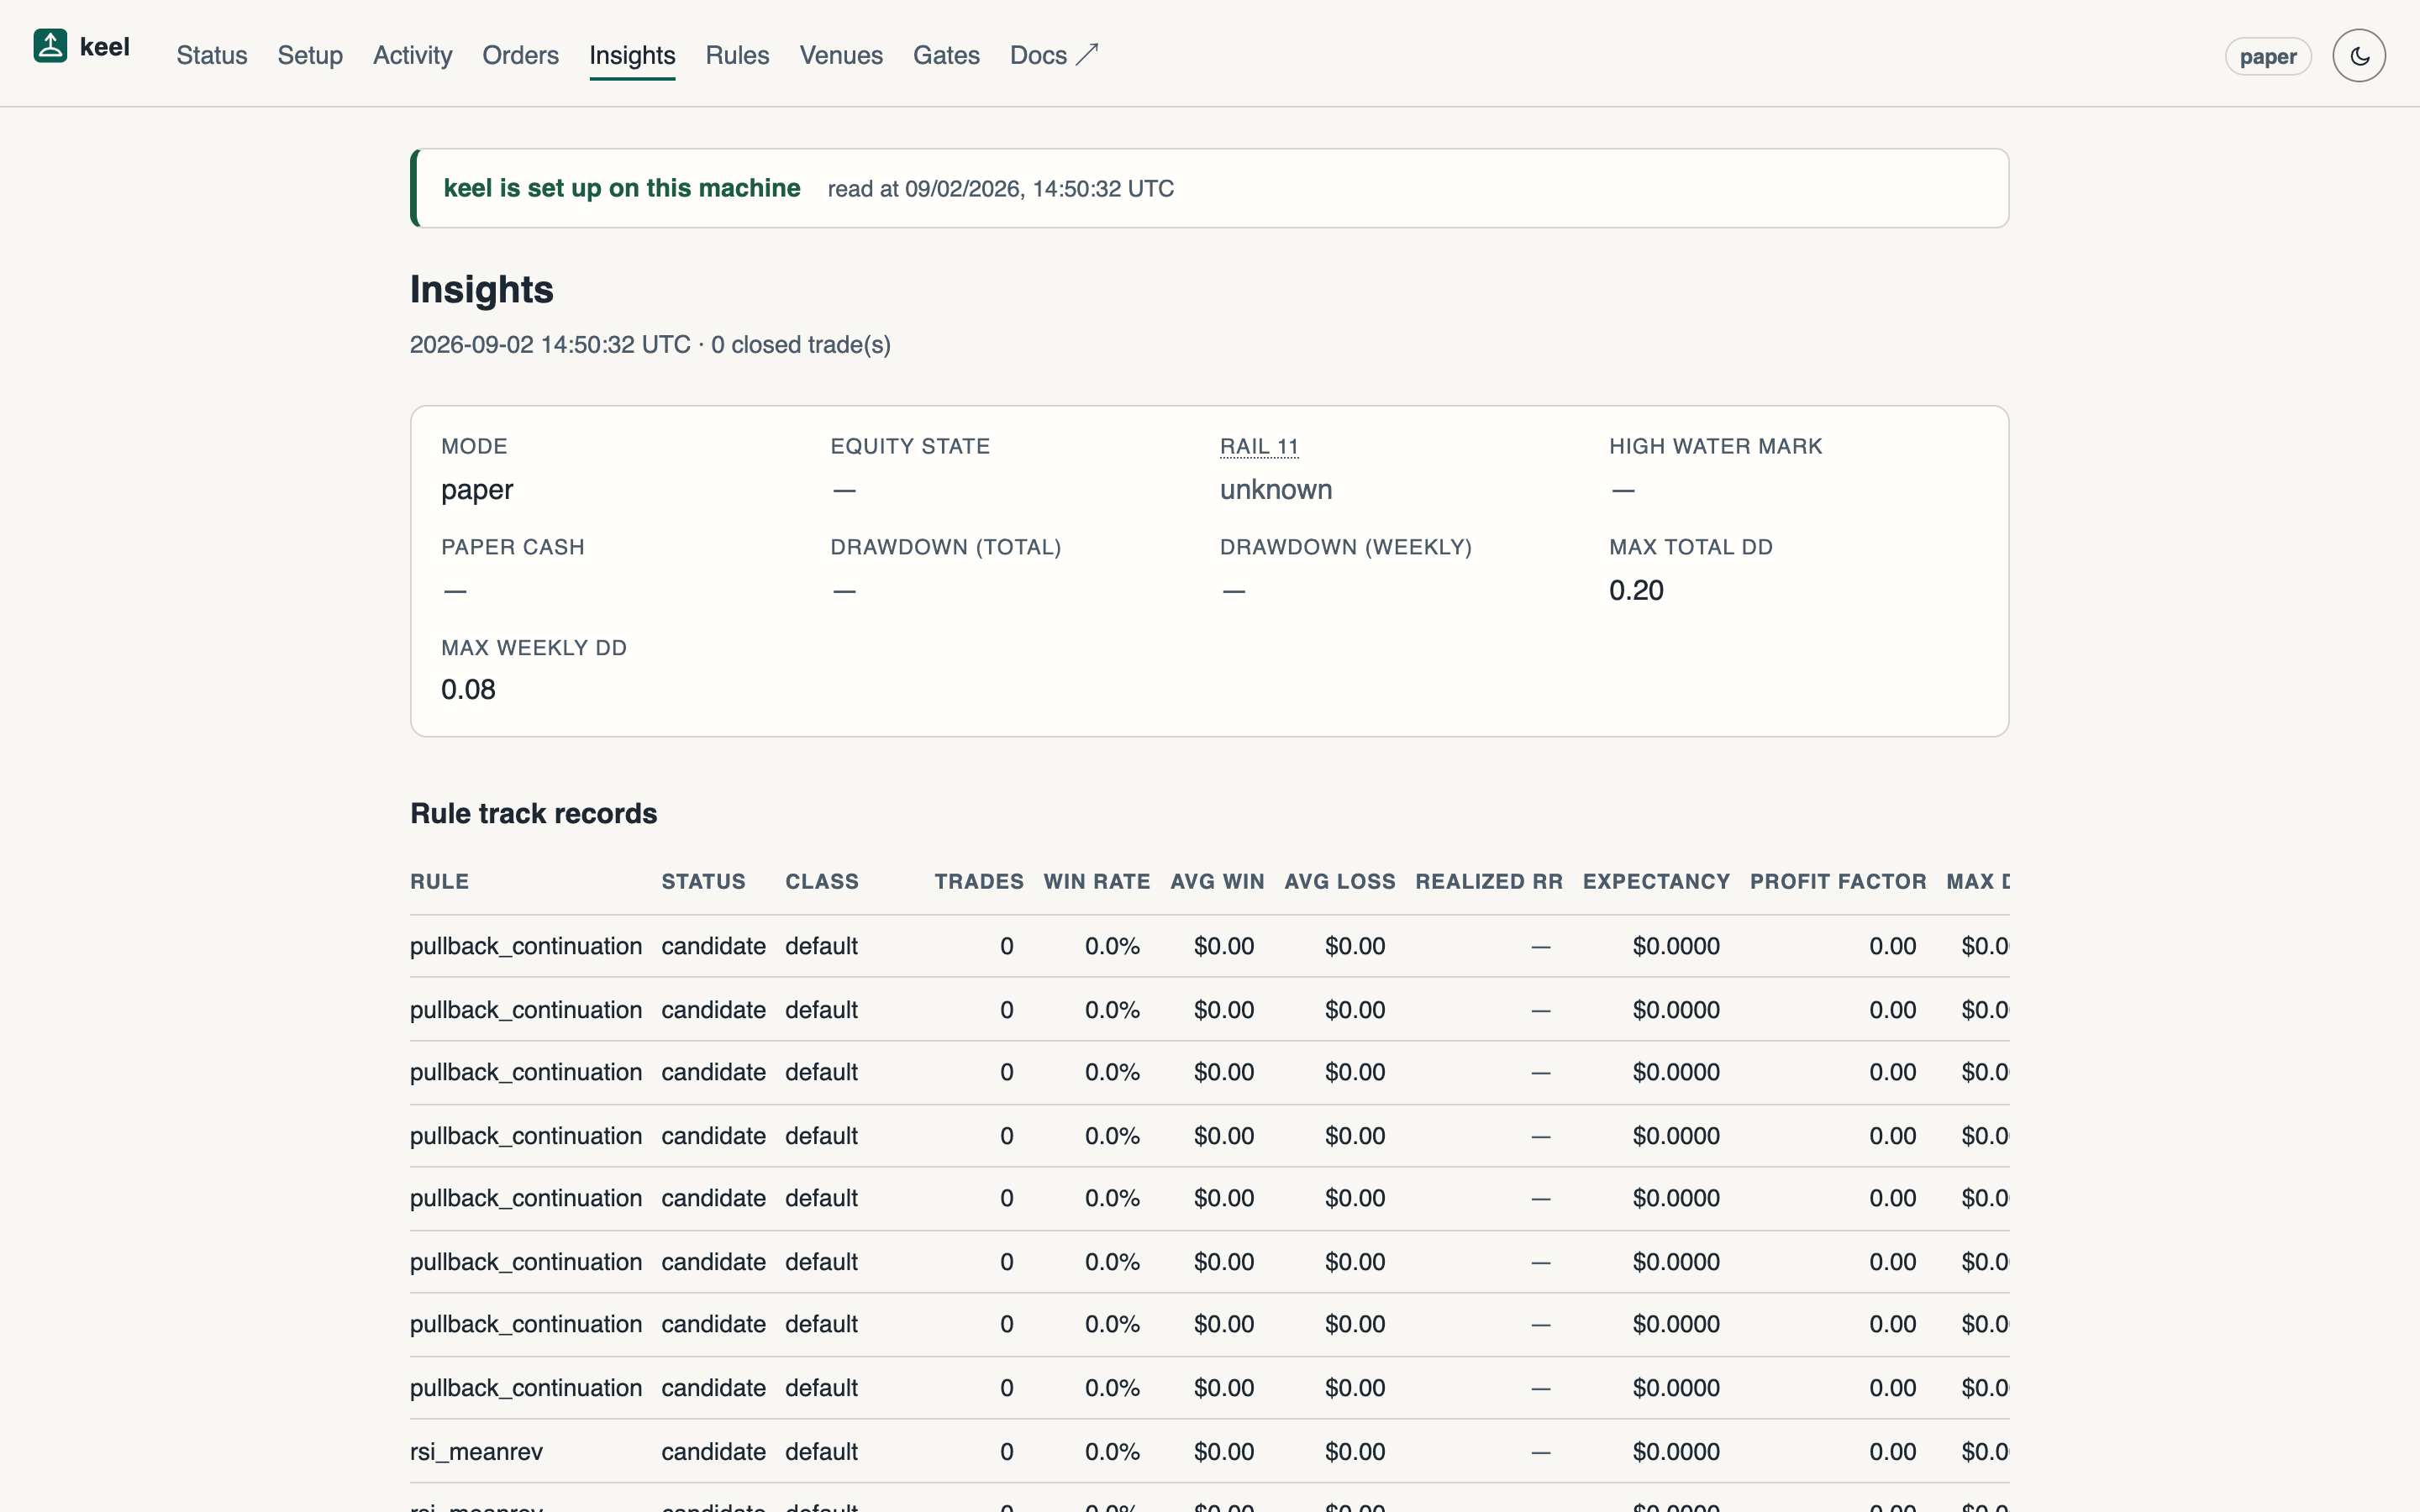Open the Rules tab

[x=737, y=55]
